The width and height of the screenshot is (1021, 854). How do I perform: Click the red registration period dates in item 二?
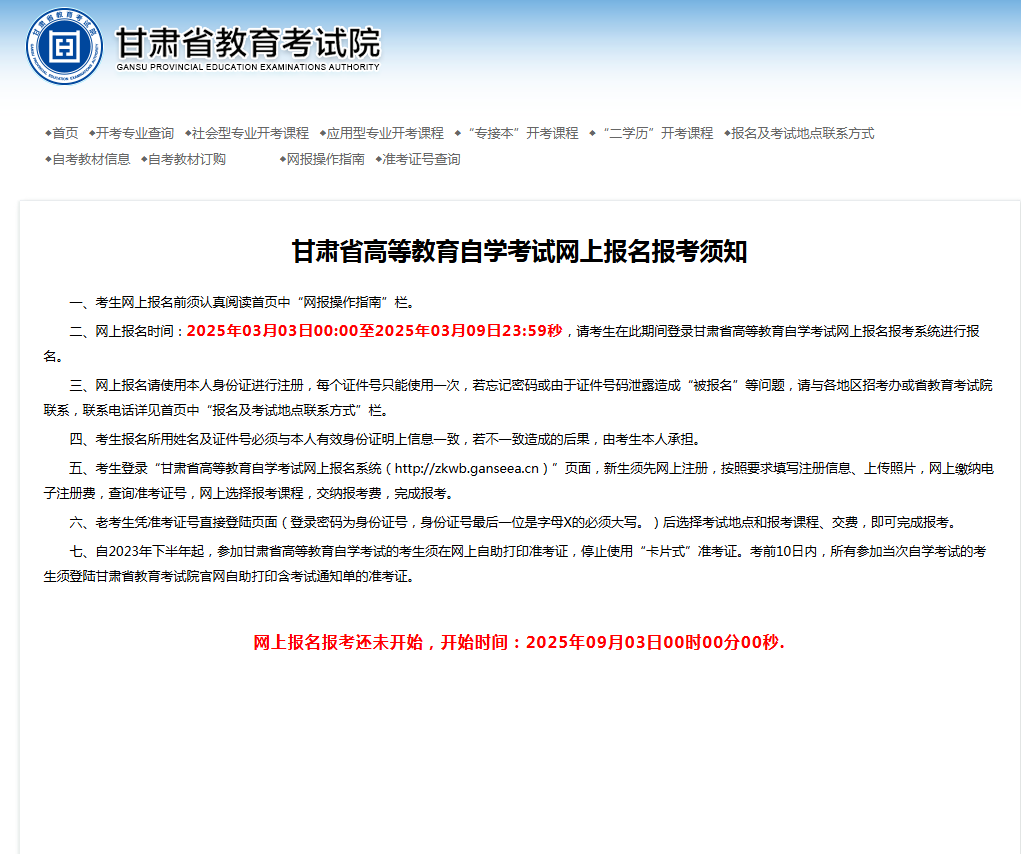(x=374, y=331)
